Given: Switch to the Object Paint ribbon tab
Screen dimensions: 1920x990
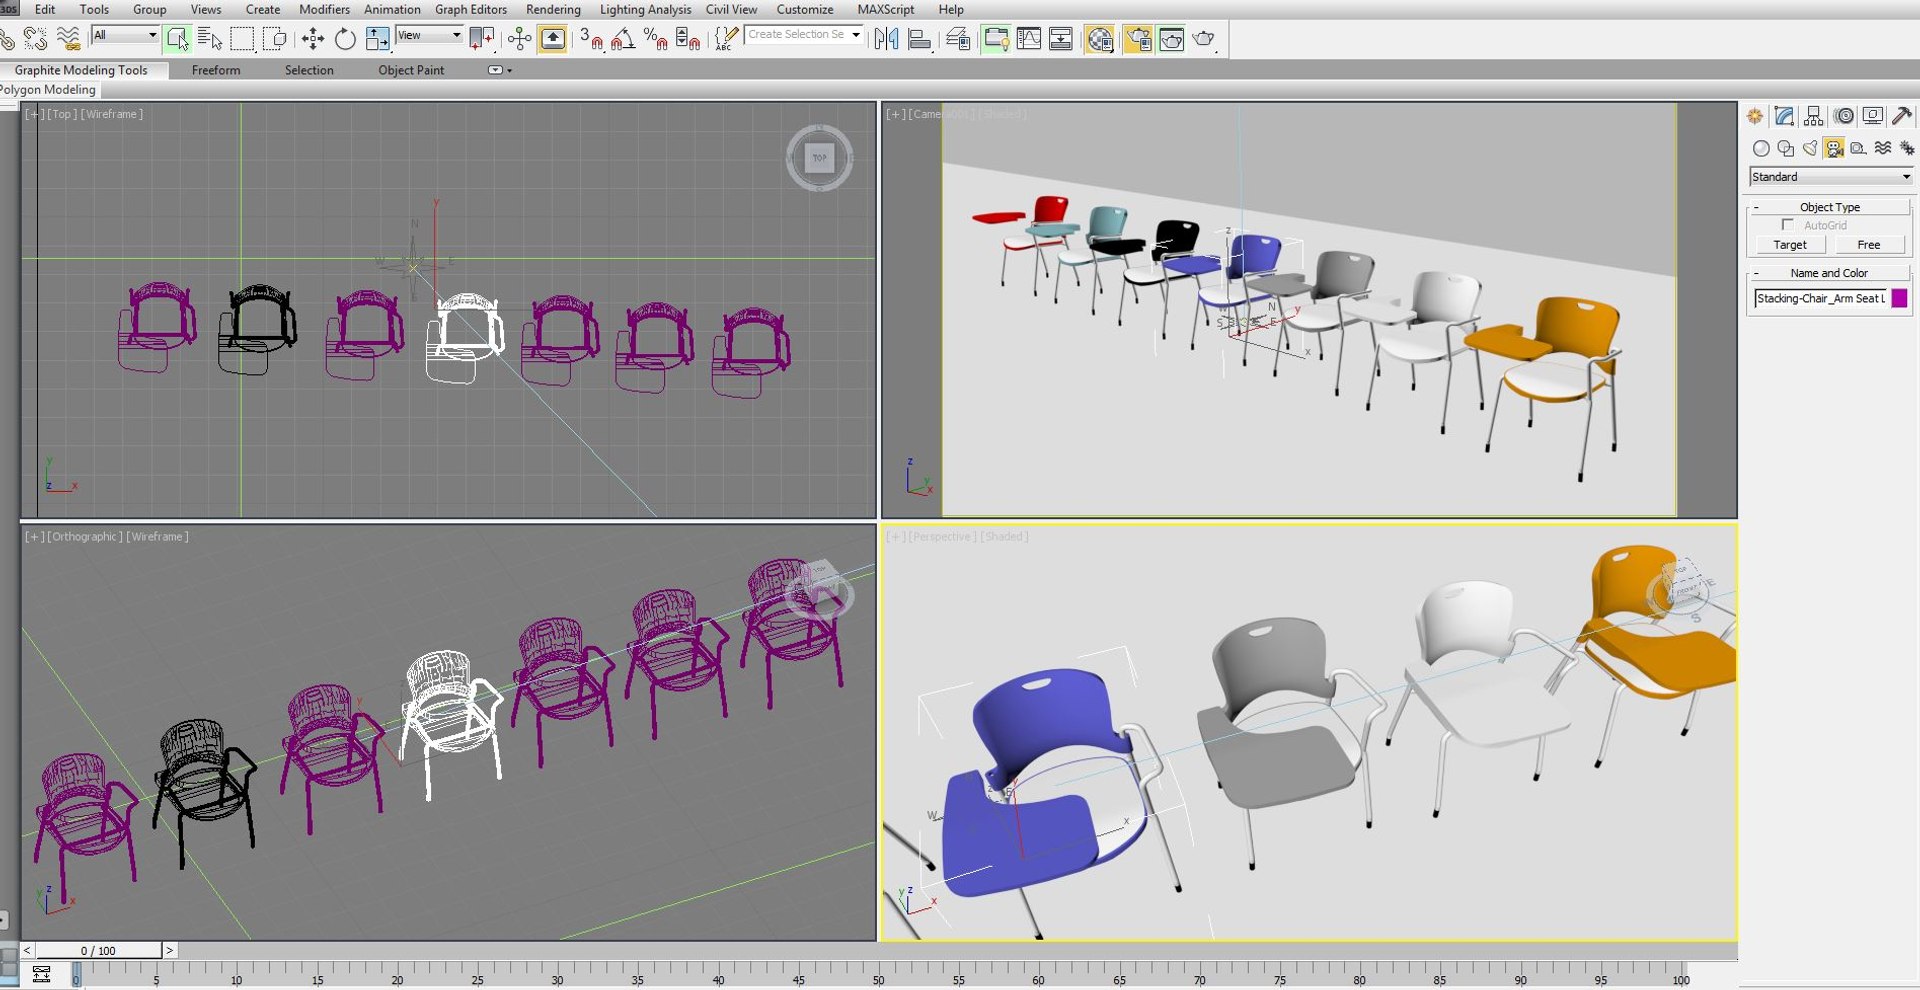Looking at the screenshot, I should [x=411, y=70].
